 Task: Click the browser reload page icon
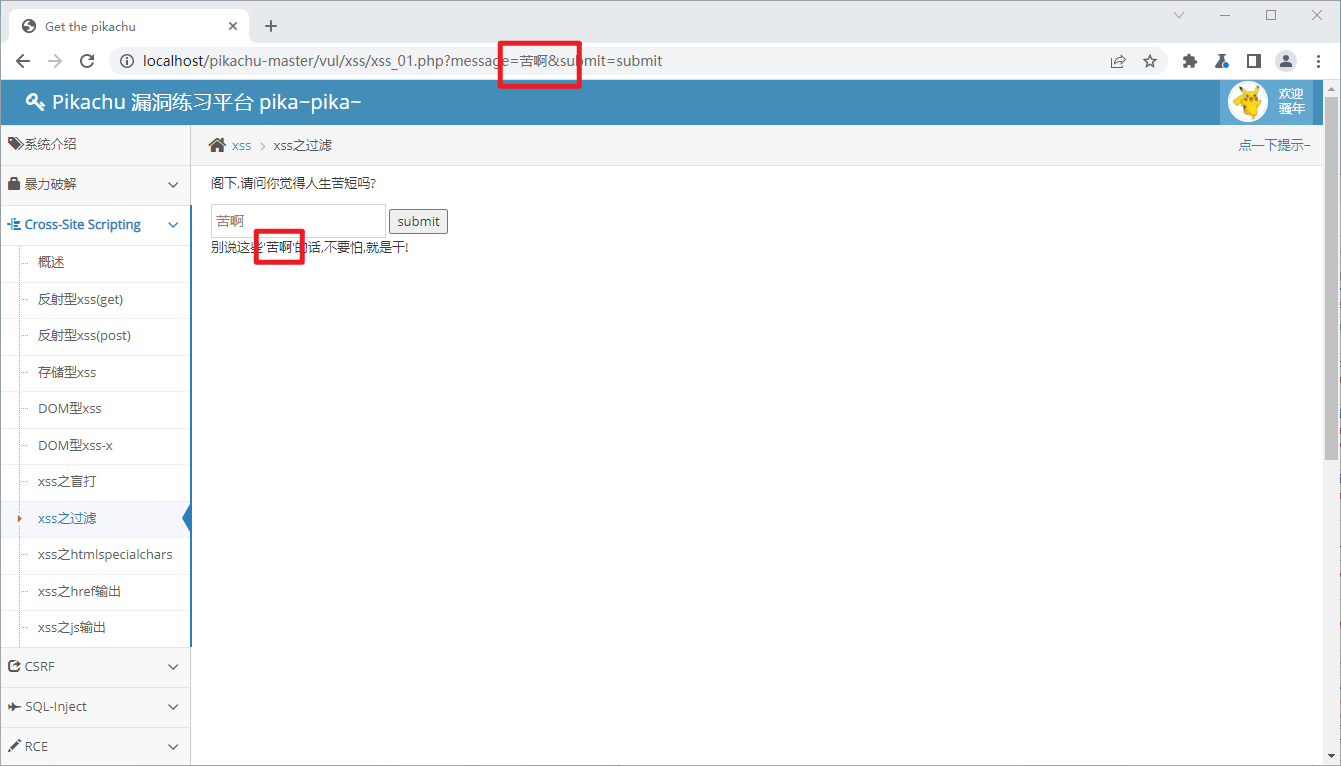87,61
